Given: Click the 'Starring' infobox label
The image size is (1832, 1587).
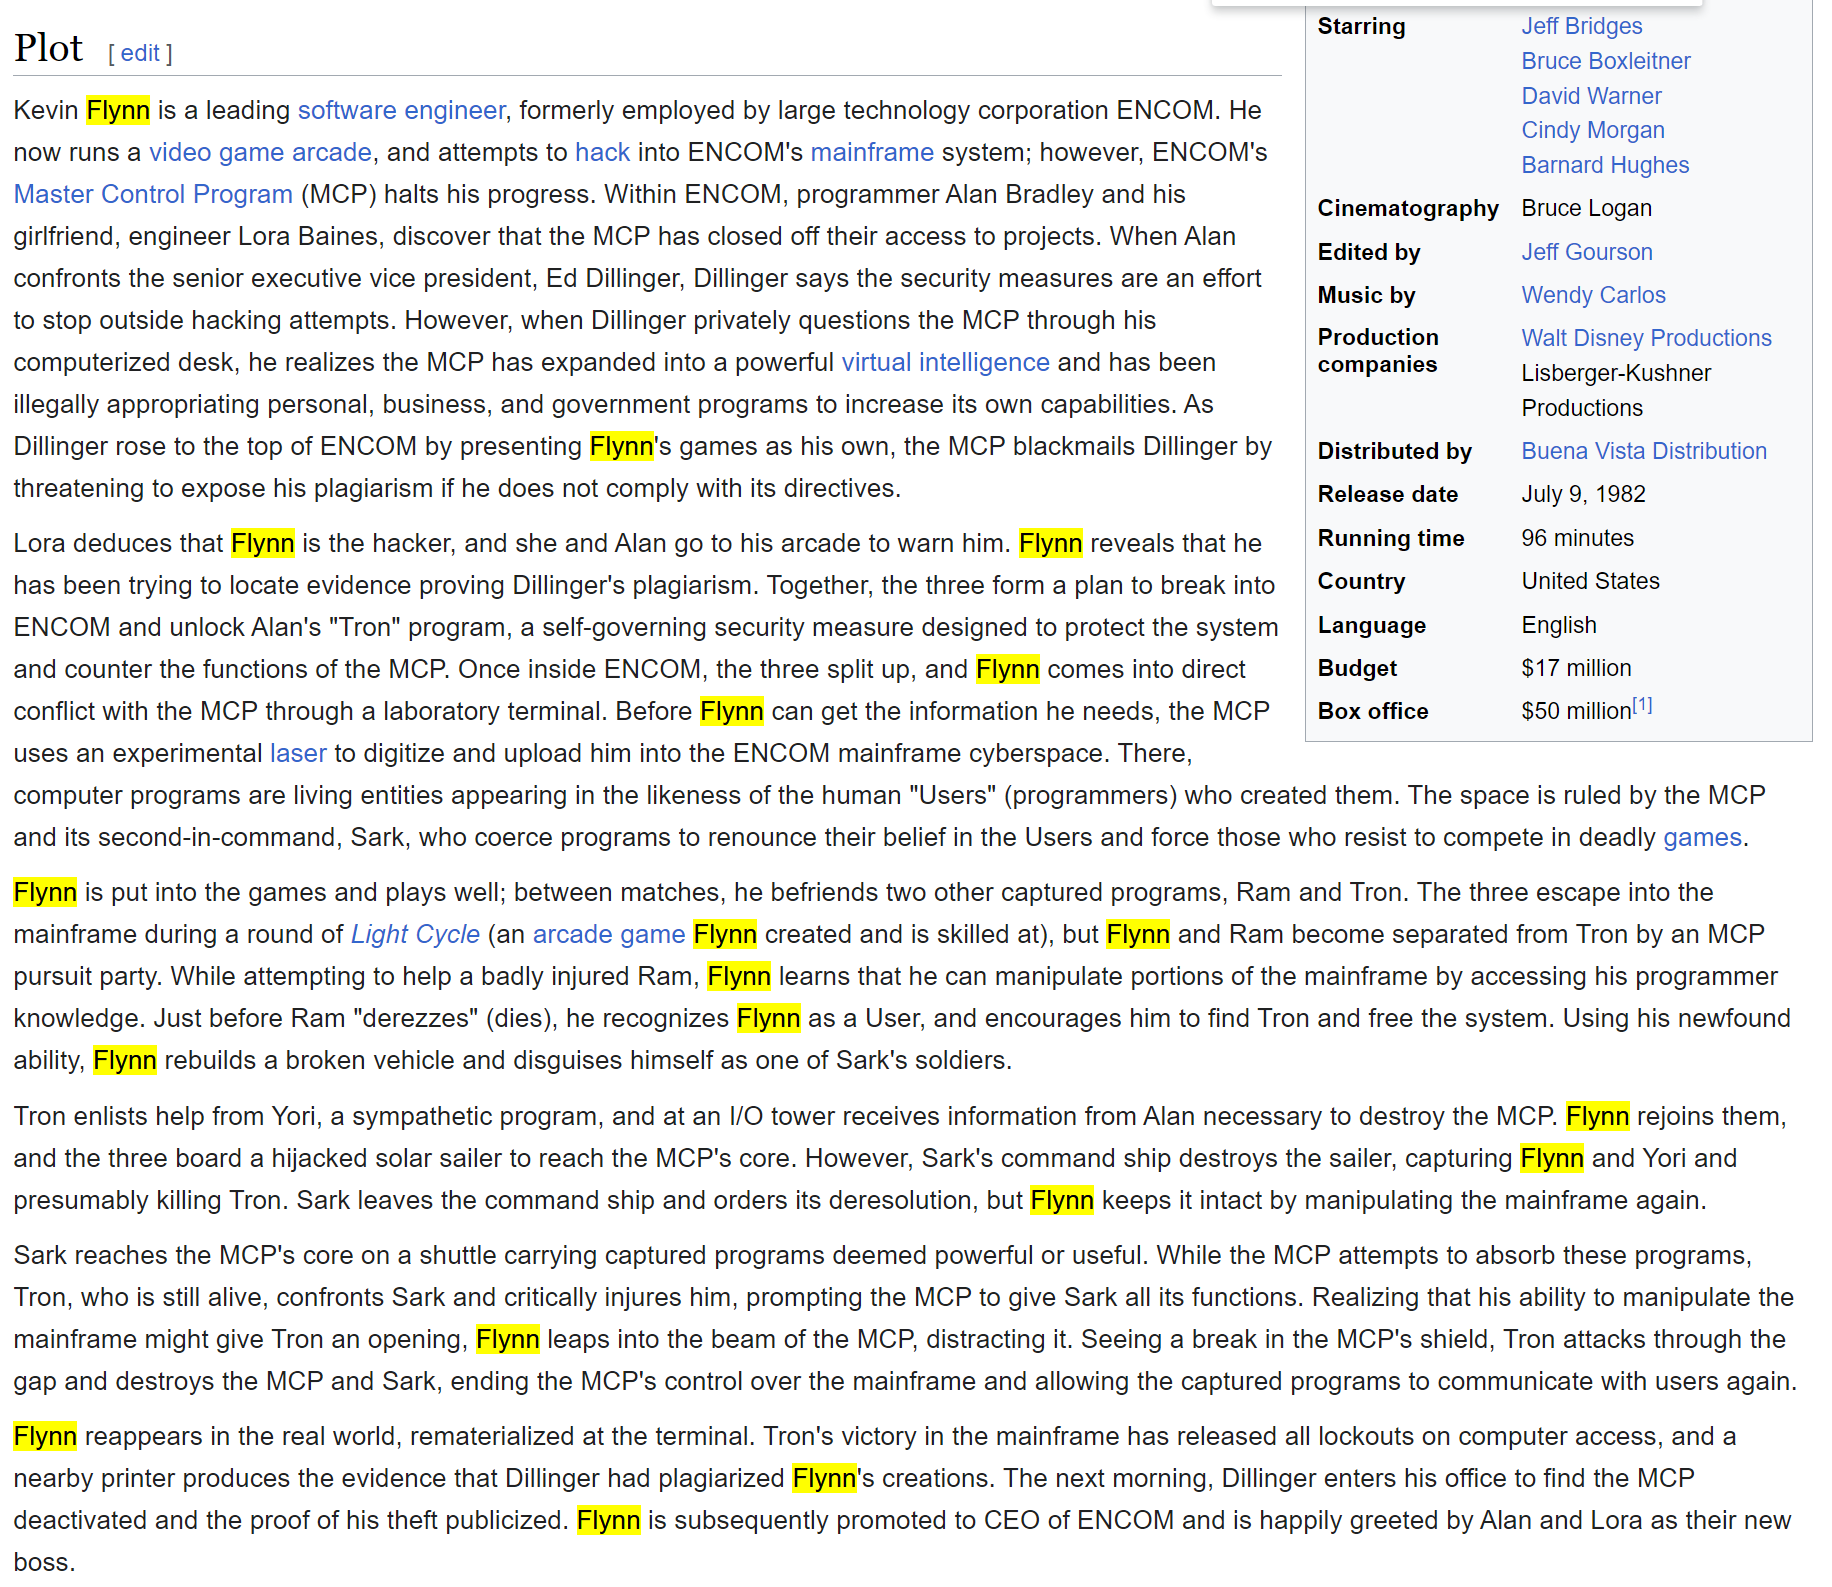Looking at the screenshot, I should (1361, 26).
